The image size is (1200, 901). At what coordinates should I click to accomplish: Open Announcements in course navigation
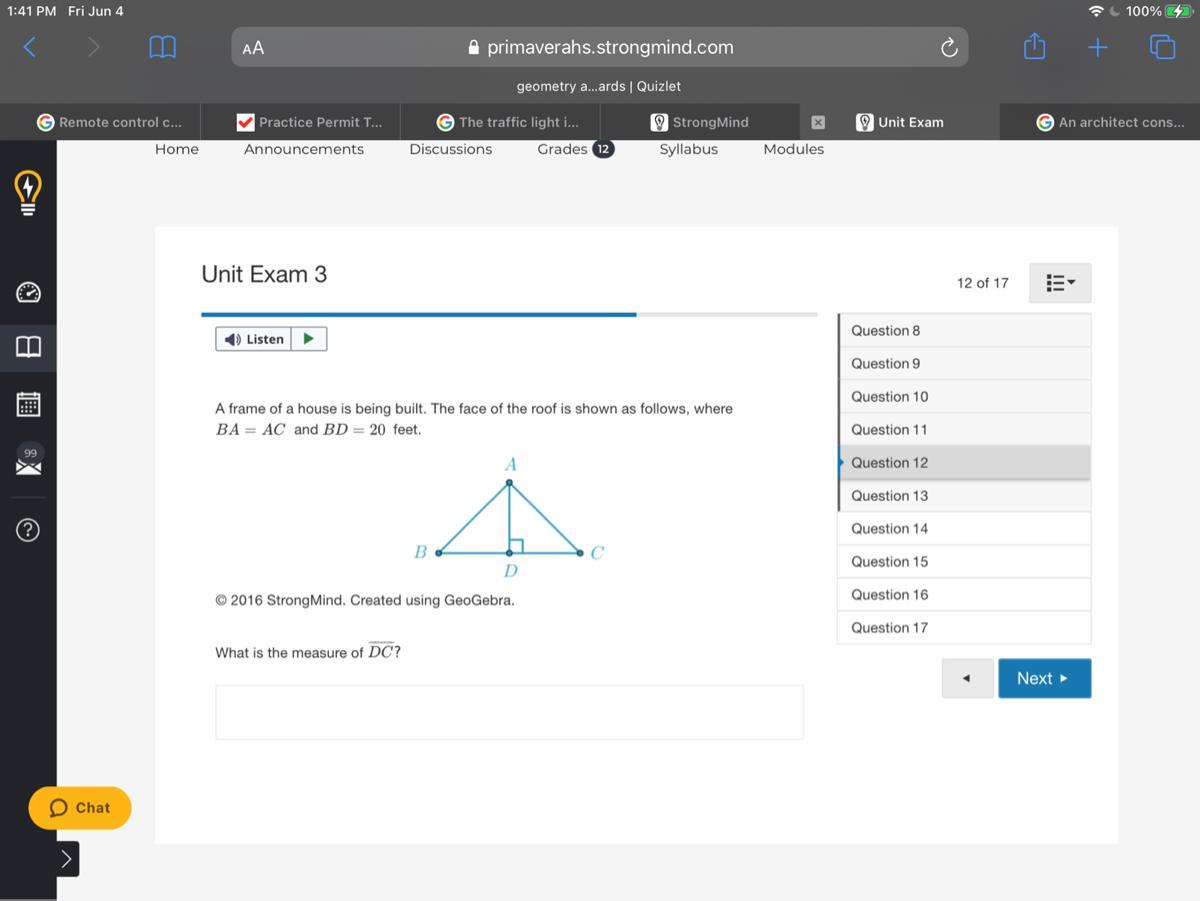point(304,149)
